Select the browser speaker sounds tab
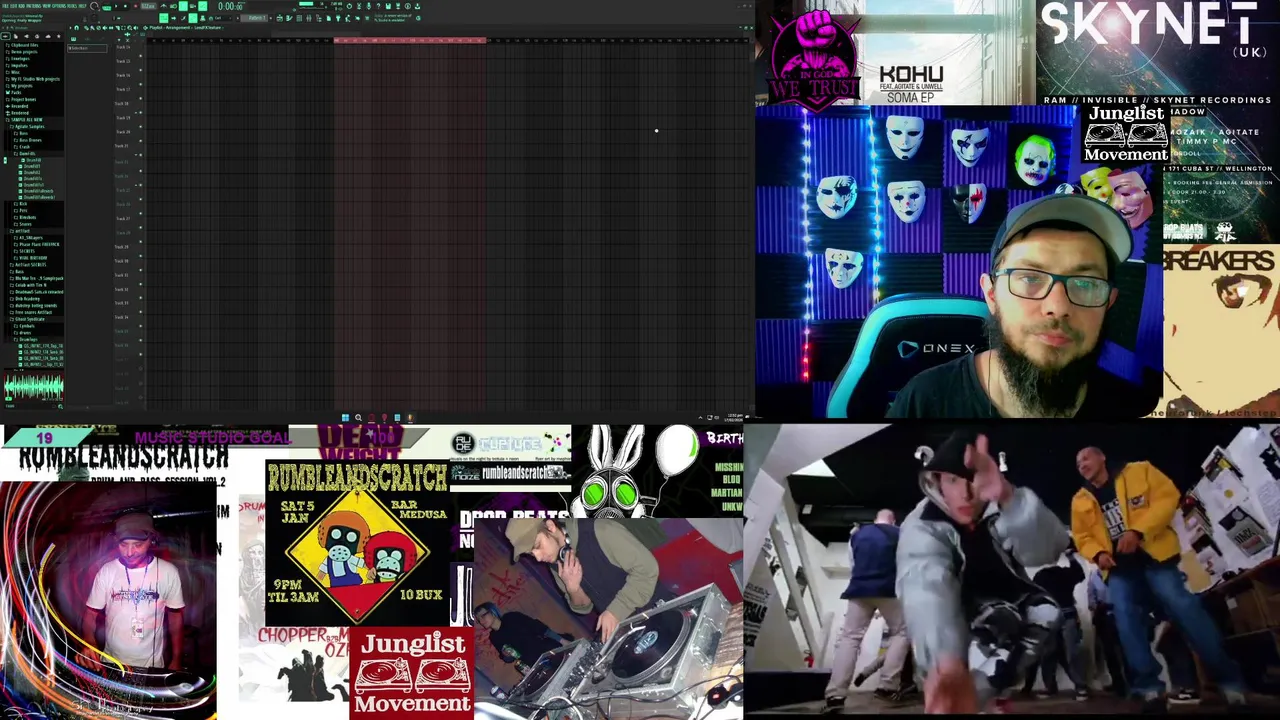1280x720 pixels. point(26,36)
